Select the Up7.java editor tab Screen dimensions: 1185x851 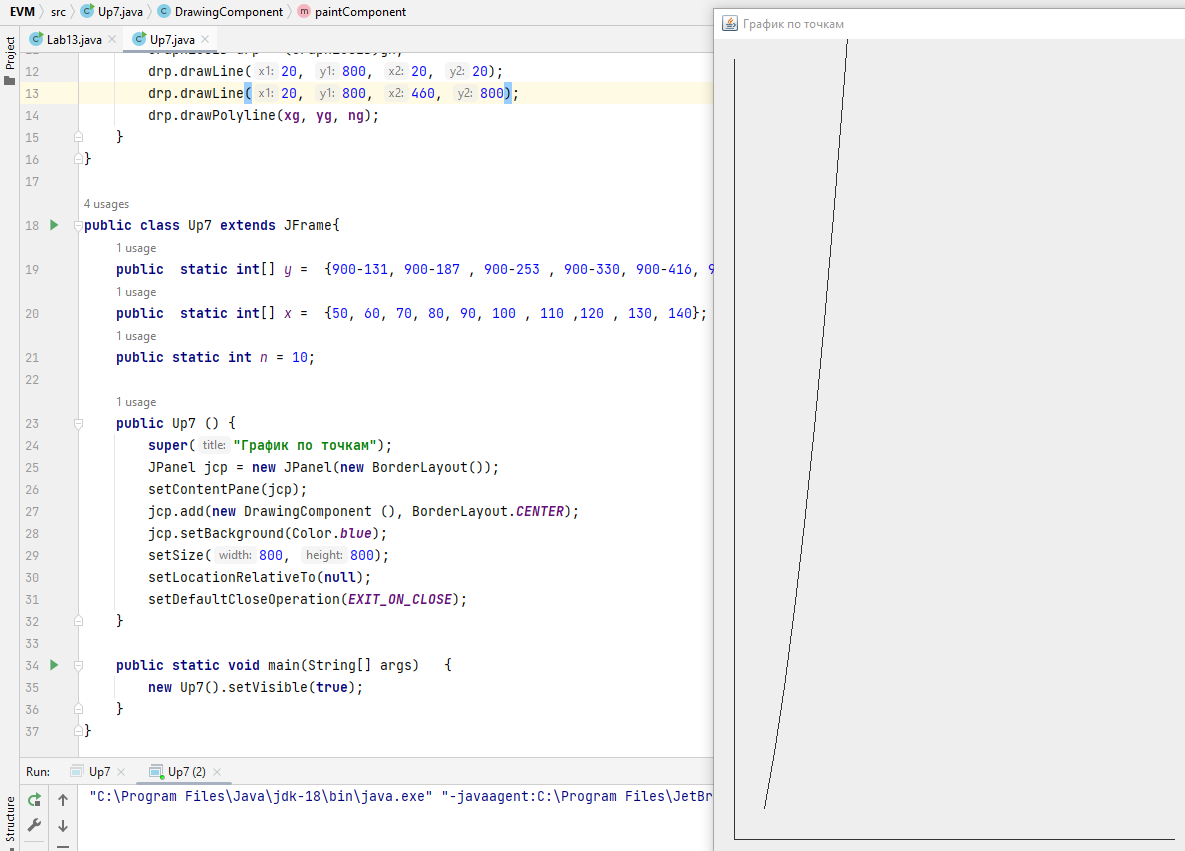172,39
